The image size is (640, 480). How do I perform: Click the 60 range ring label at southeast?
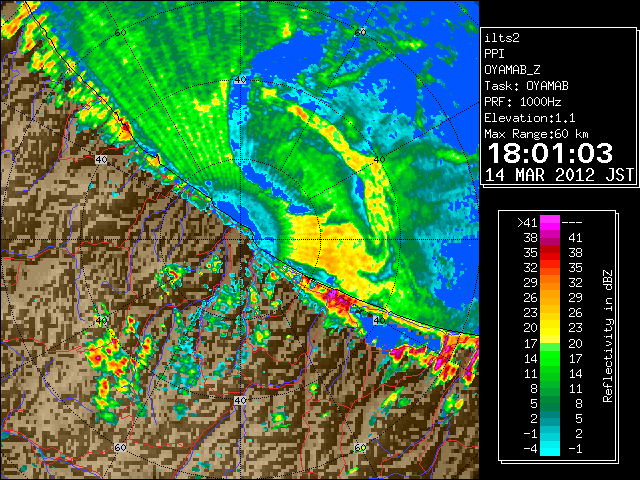pos(360,448)
